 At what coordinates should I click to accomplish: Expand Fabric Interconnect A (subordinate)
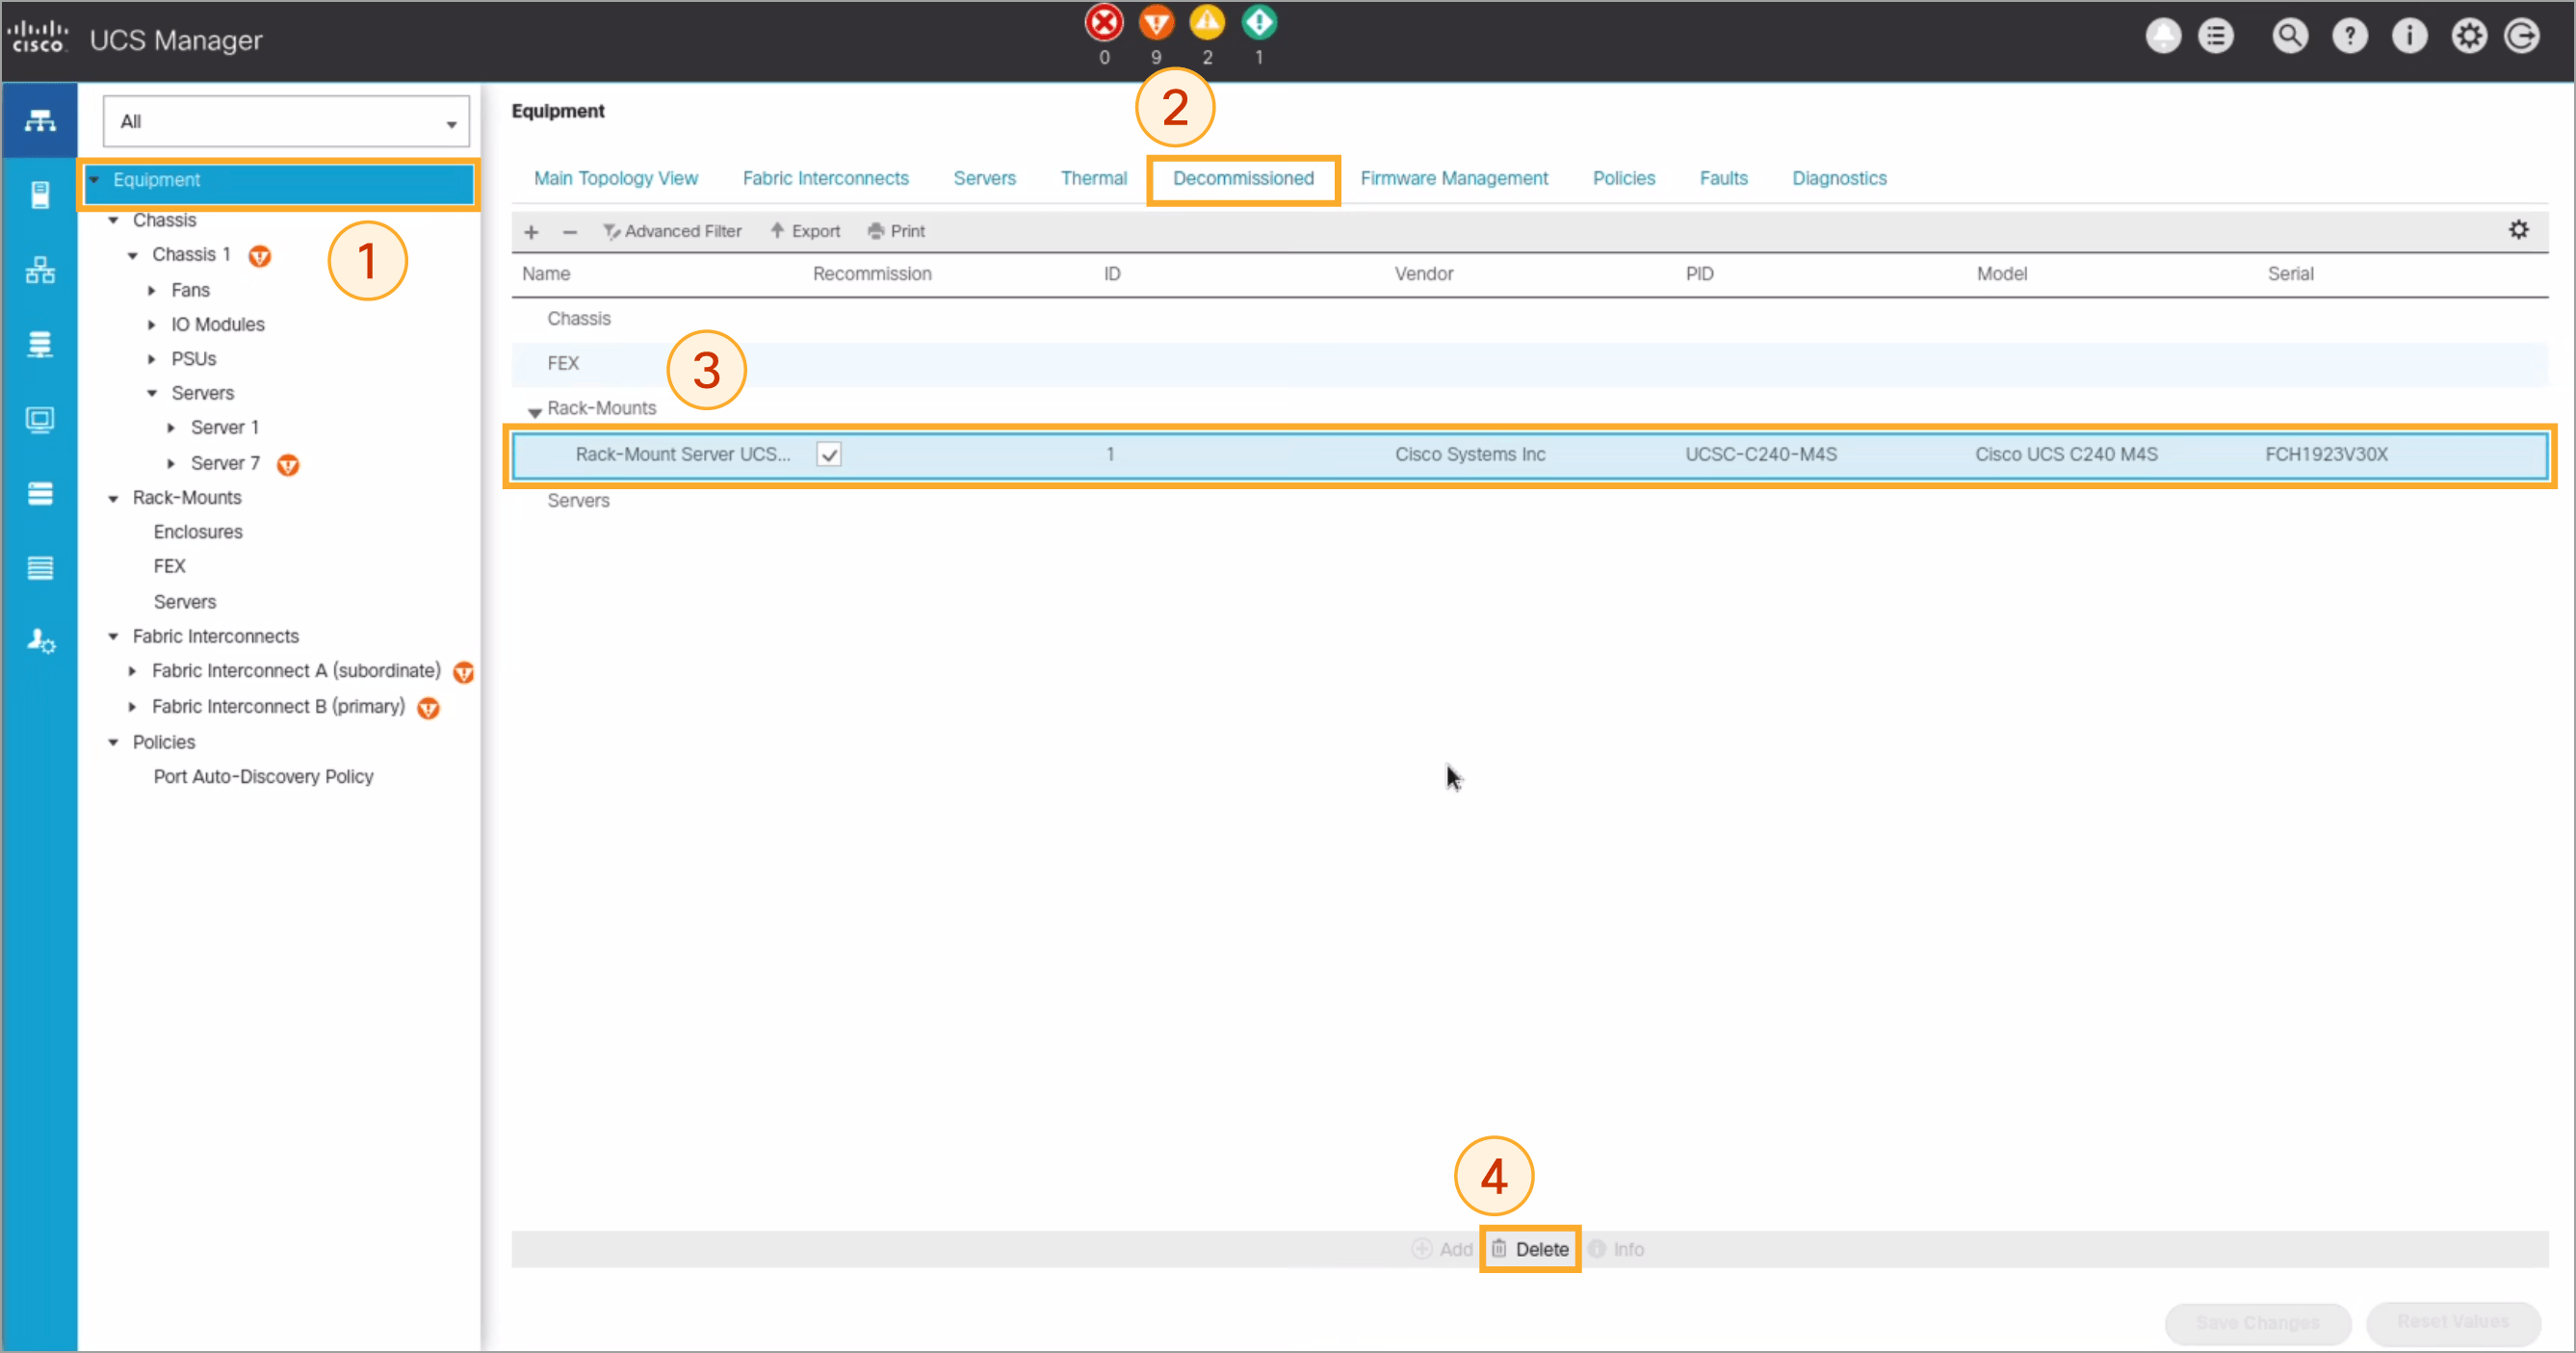[132, 671]
